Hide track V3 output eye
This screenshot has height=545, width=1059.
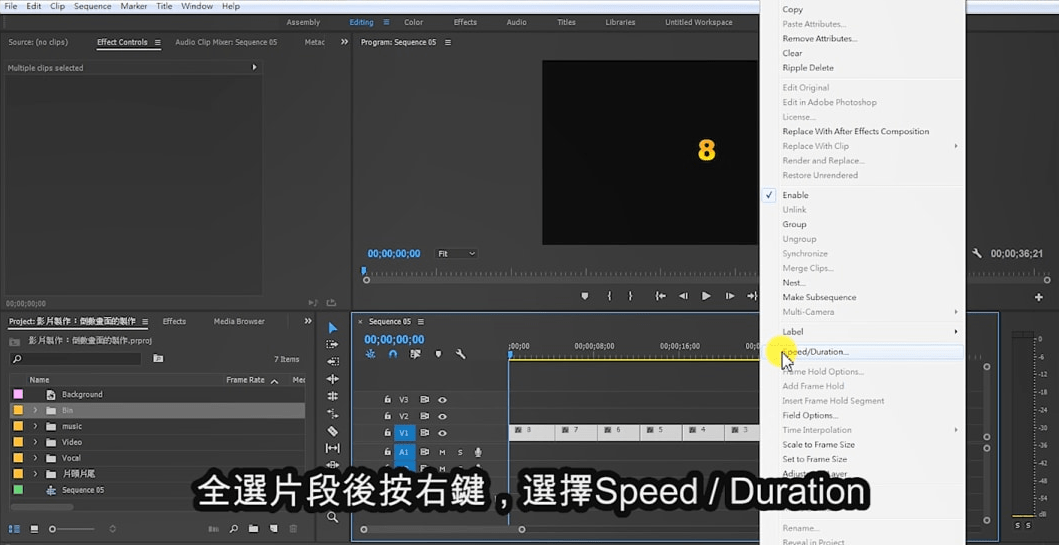click(442, 400)
